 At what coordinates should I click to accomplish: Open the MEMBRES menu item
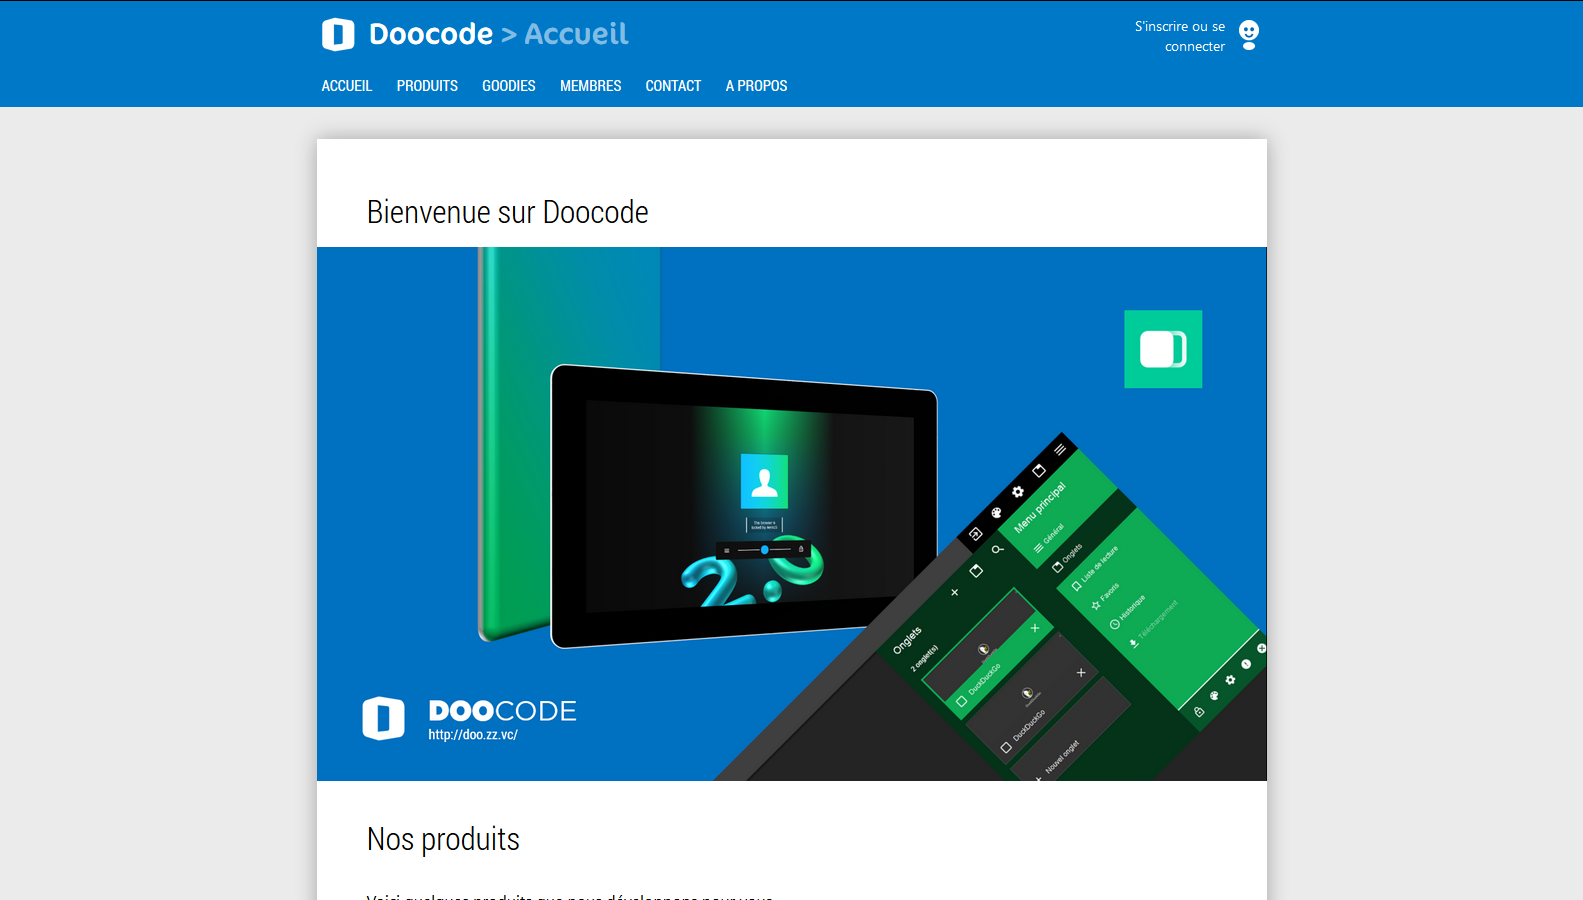pos(590,86)
